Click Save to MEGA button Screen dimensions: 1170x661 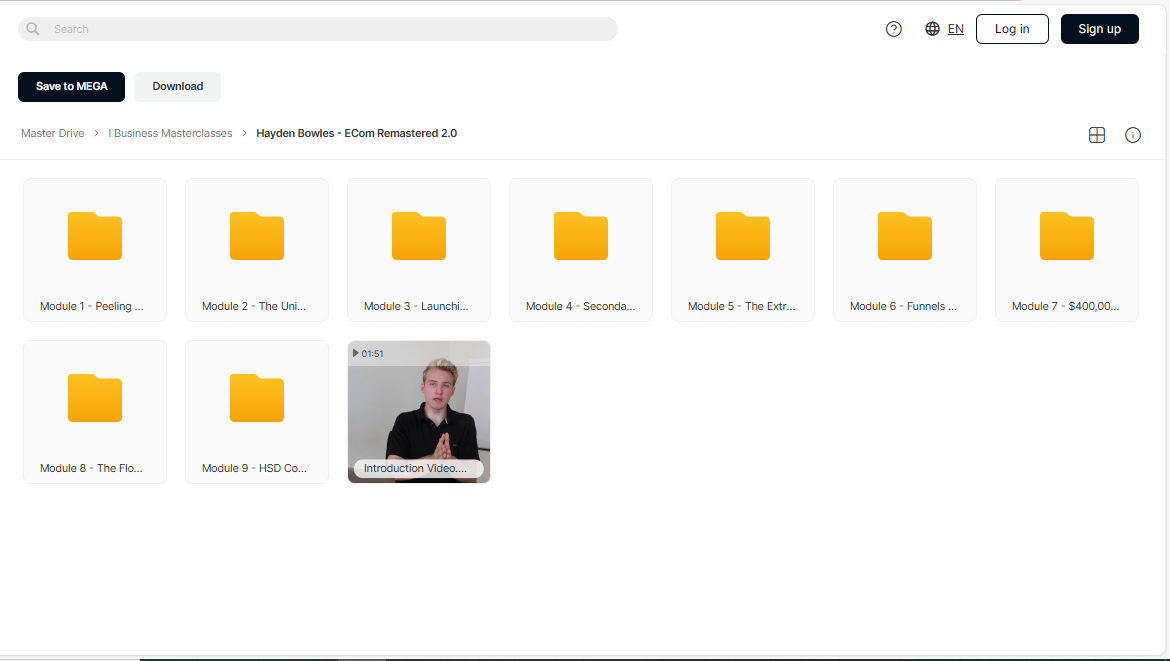(x=72, y=87)
